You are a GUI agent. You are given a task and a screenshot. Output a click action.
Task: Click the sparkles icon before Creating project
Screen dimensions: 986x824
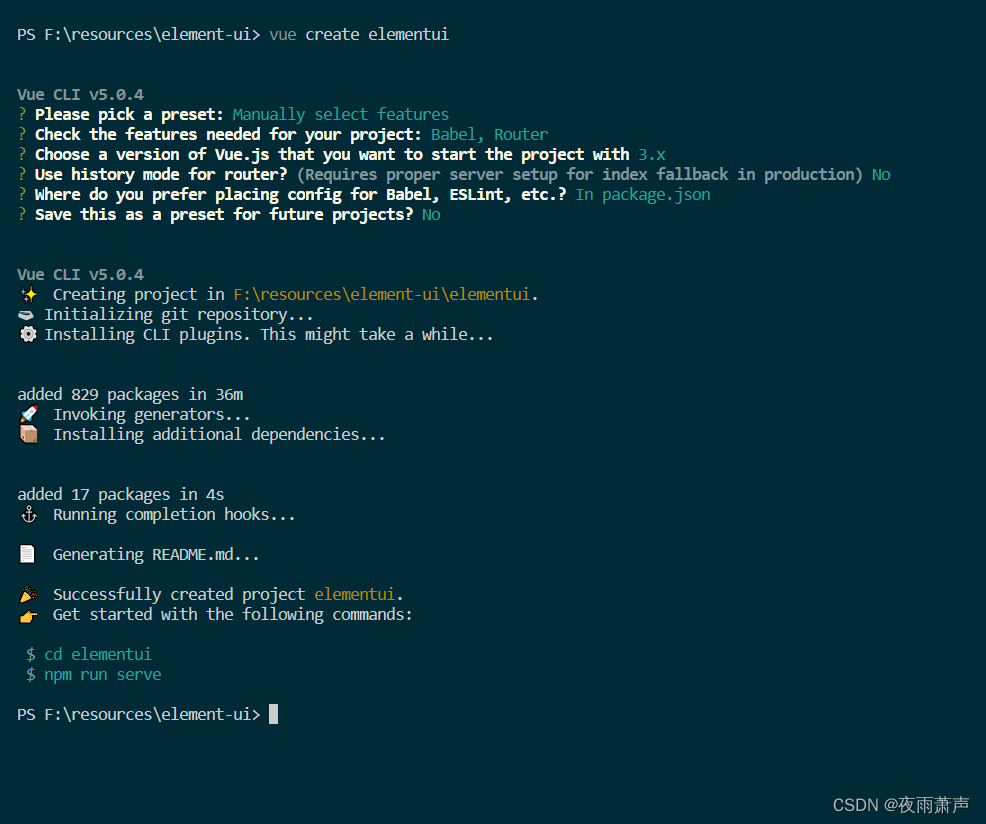(x=28, y=294)
